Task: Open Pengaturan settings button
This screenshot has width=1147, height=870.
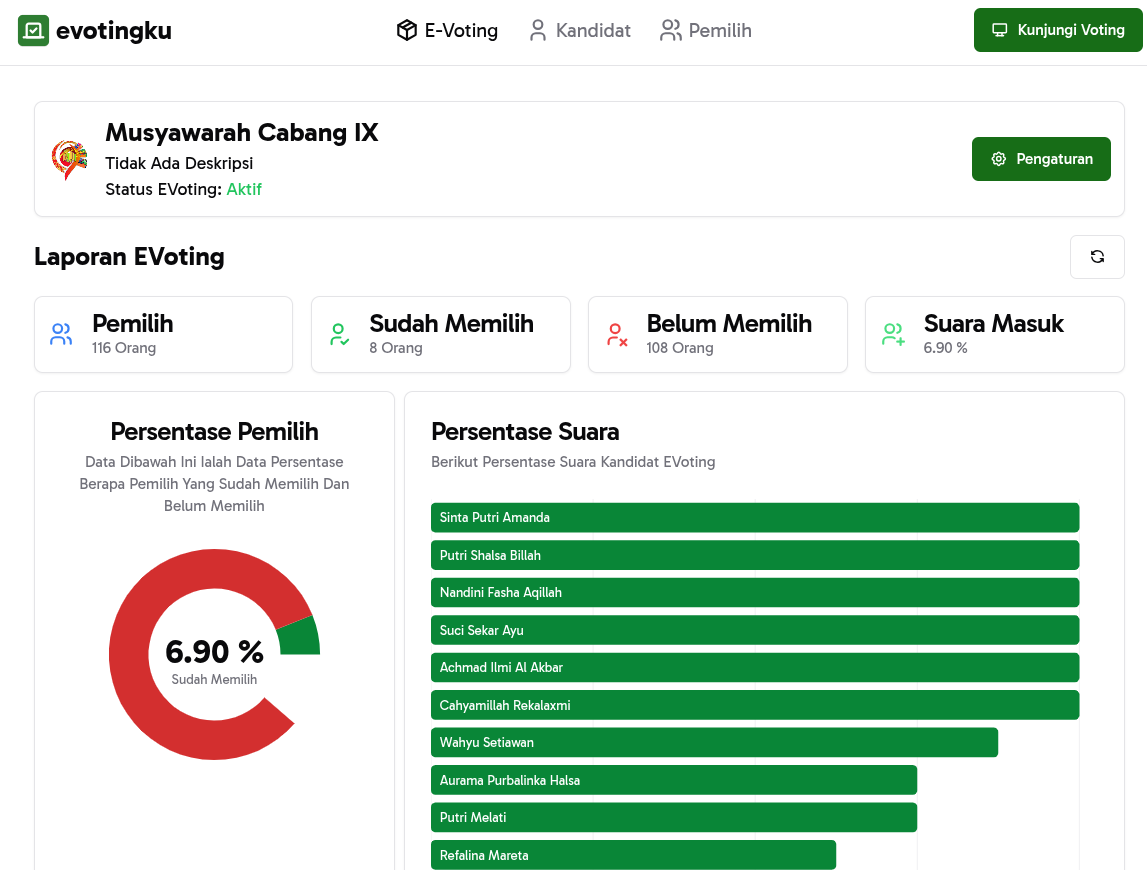Action: (1041, 159)
